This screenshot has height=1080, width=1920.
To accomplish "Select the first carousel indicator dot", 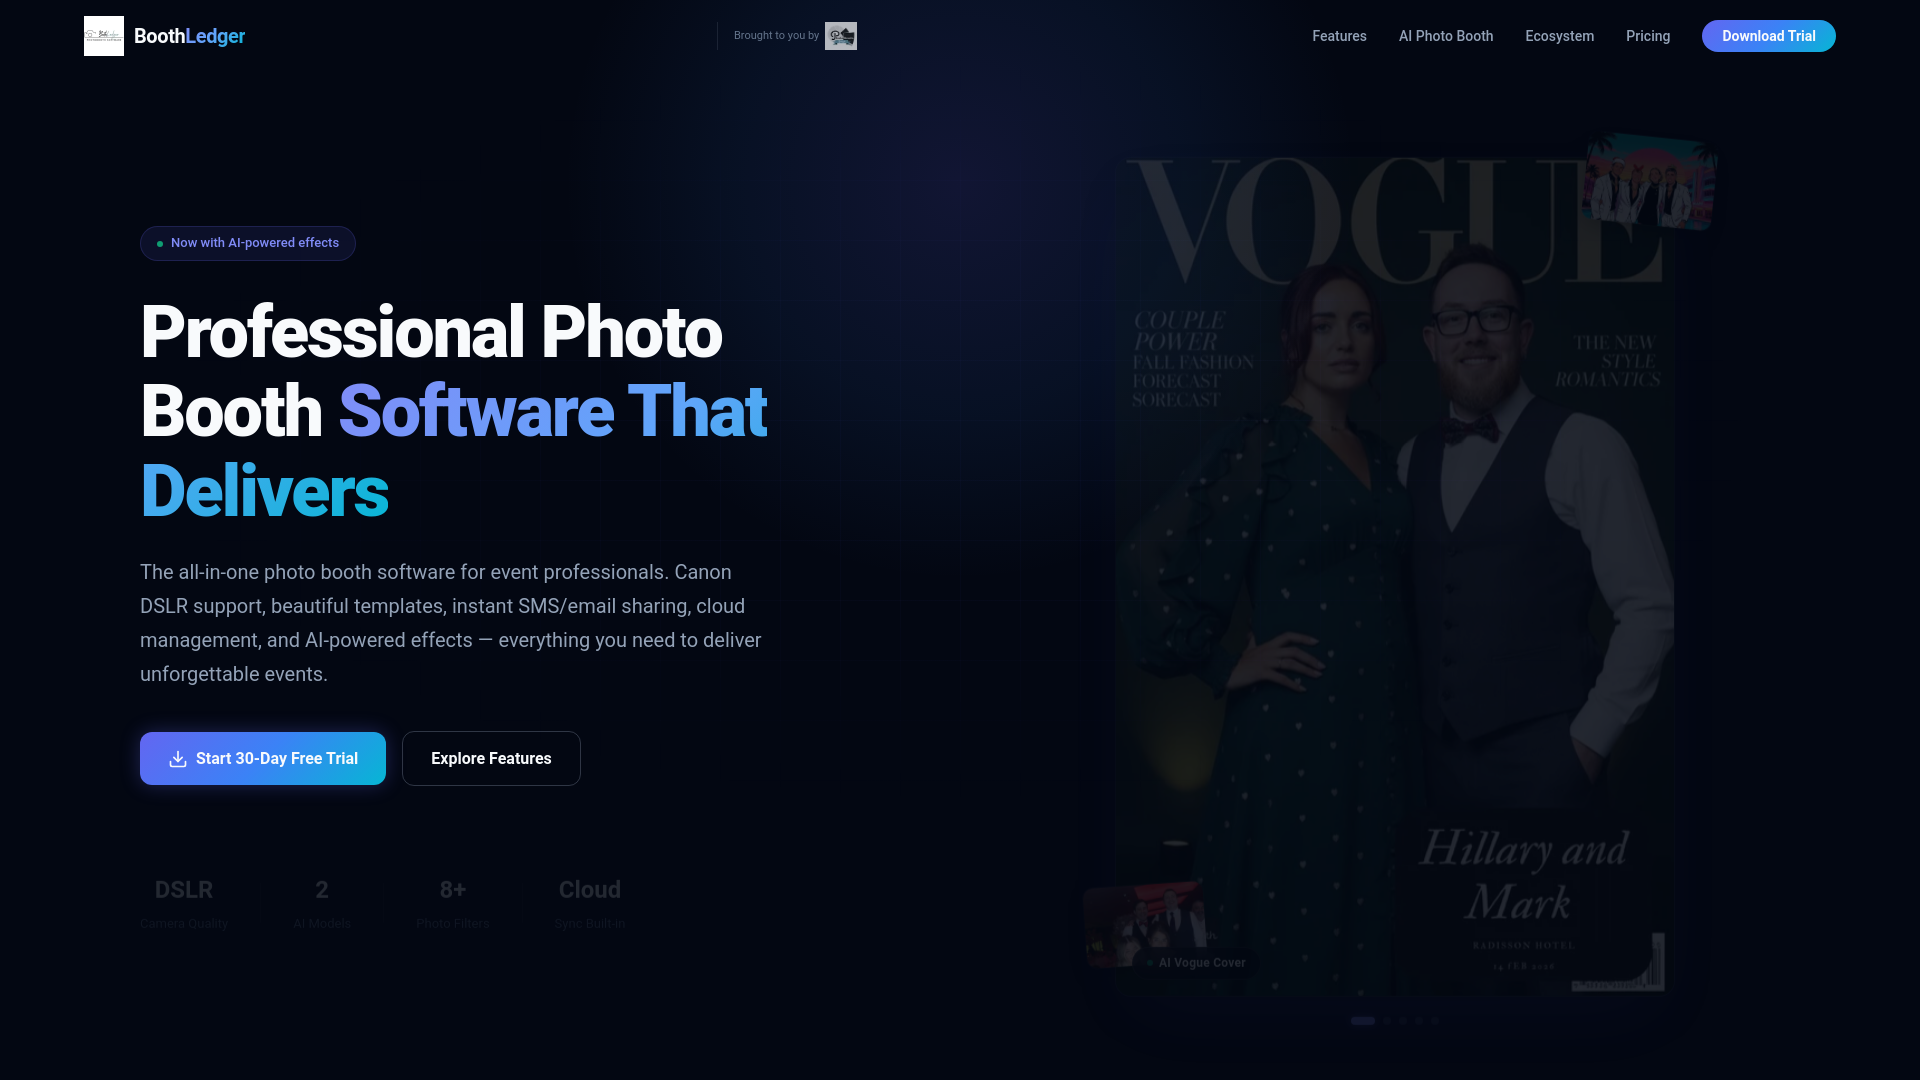I will coord(1362,1021).
